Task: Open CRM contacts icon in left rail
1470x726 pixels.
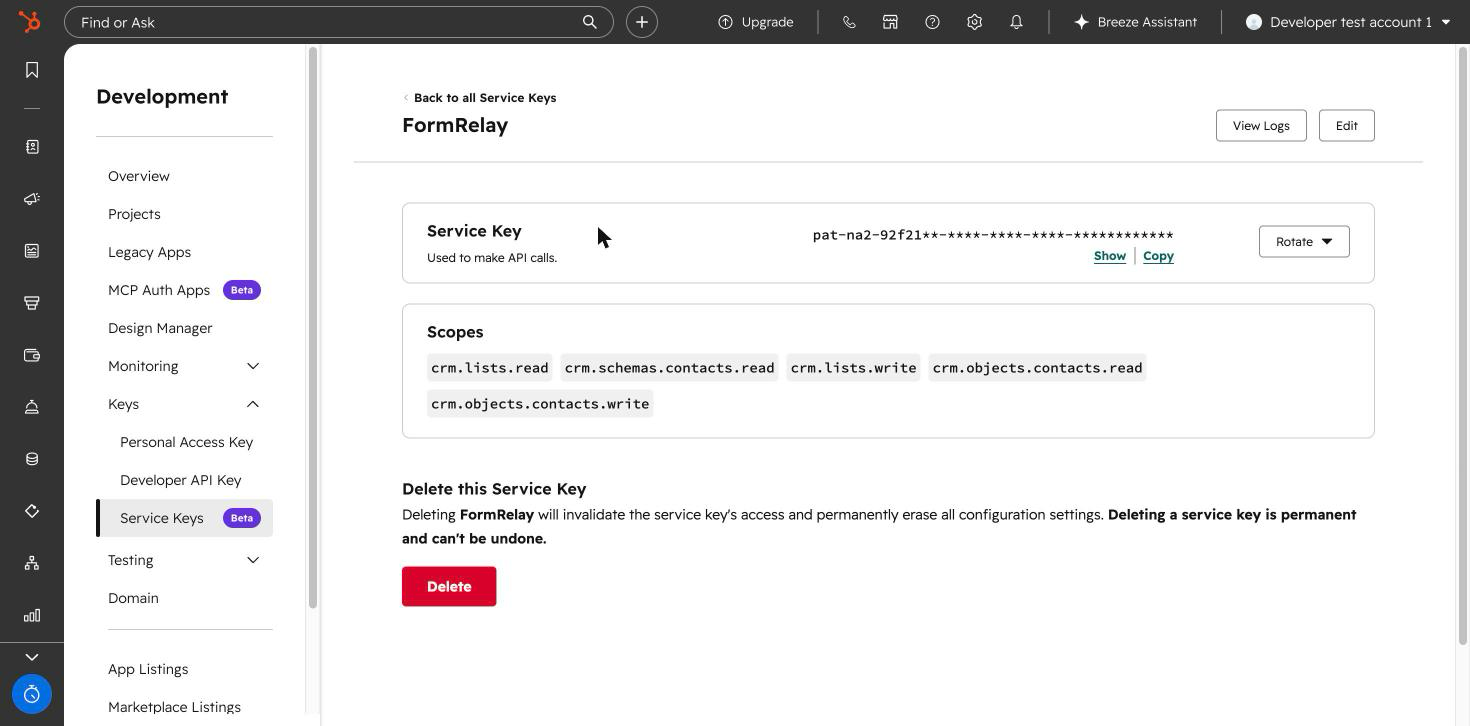Action: coord(32,147)
